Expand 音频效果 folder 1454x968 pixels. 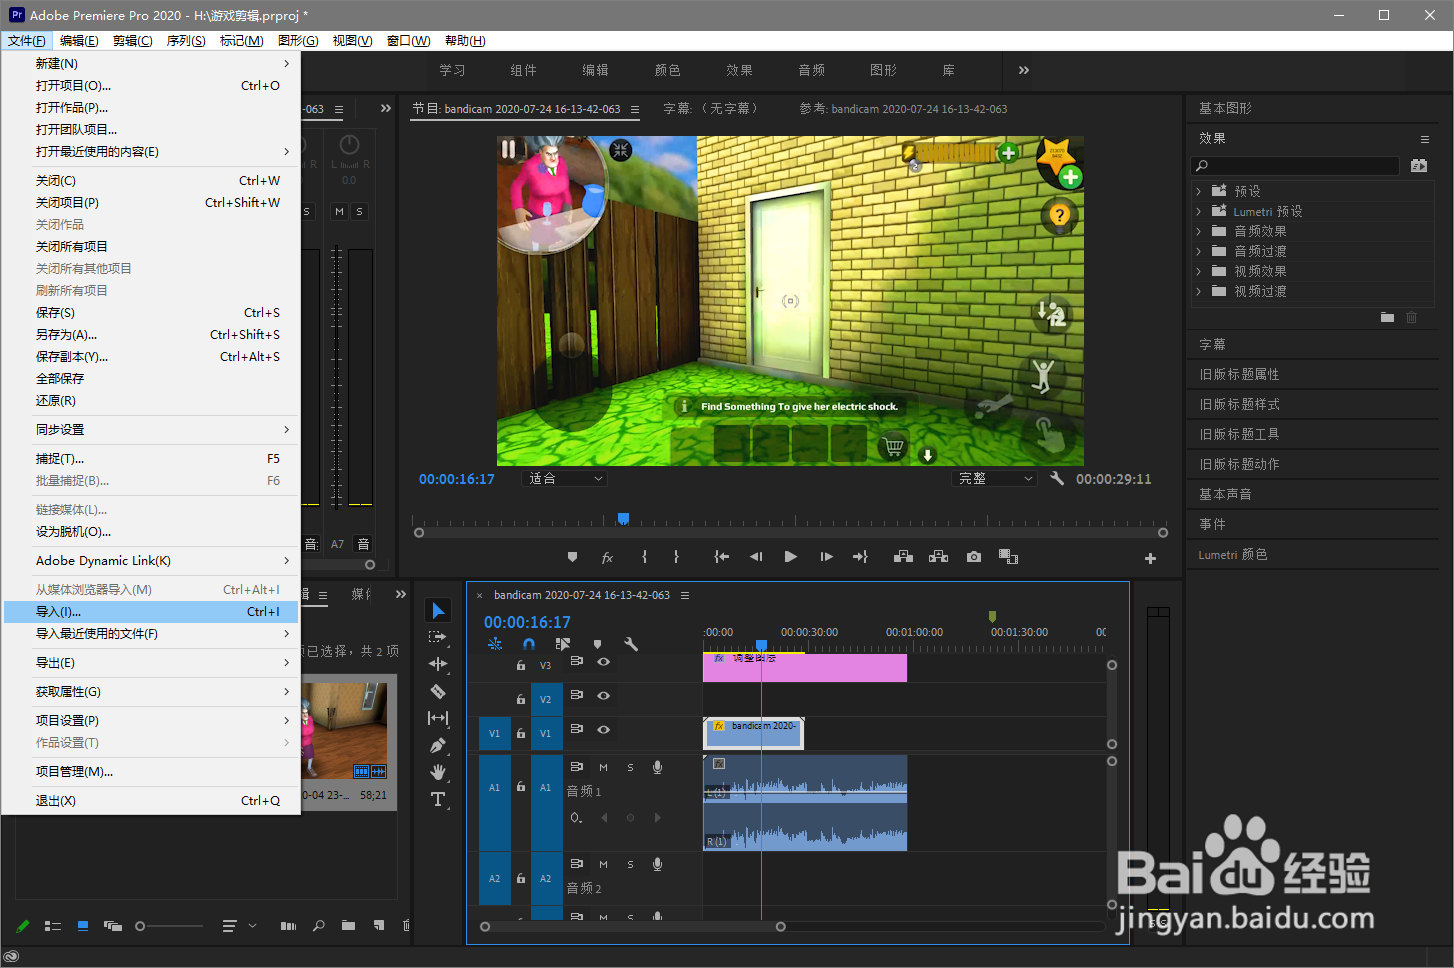(1198, 231)
